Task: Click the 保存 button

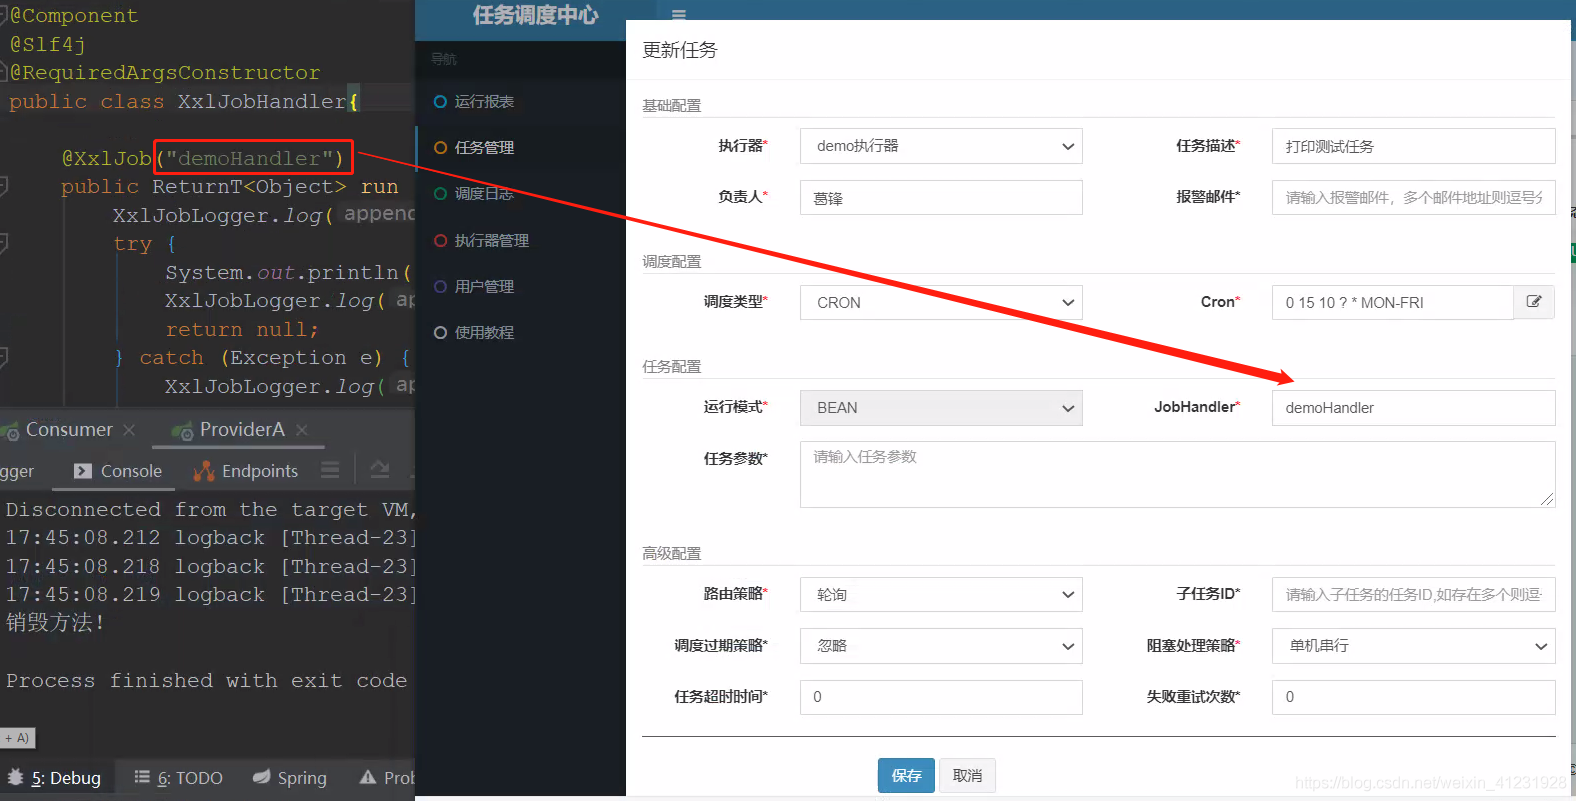Action: (906, 776)
